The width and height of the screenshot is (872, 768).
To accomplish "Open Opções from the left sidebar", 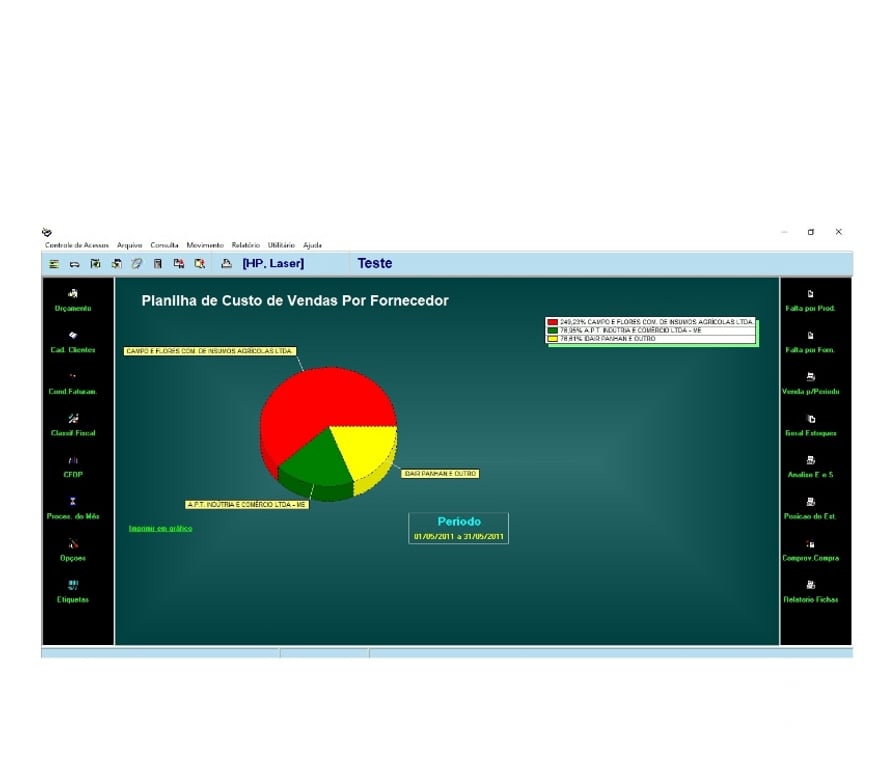I will click(x=73, y=544).
